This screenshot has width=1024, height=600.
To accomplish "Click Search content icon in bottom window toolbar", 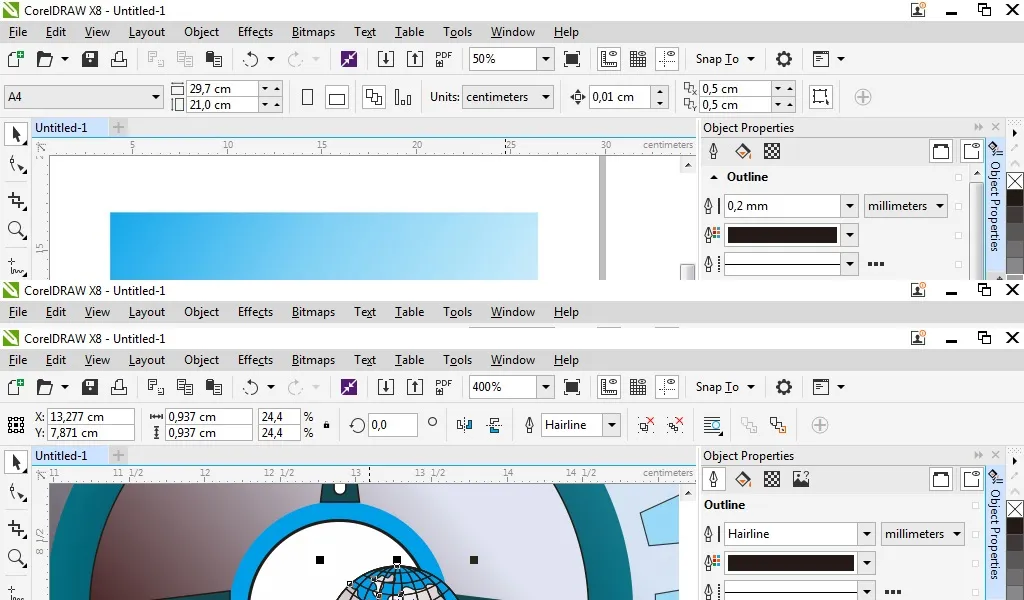I will (x=349, y=387).
